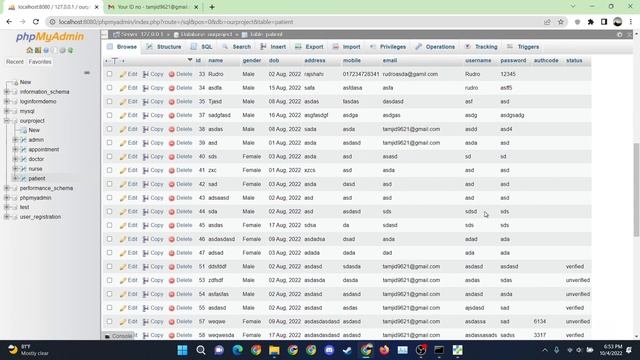Image resolution: width=640 pixels, height=360 pixels.
Task: Open the SQL tab
Action: pos(202,47)
